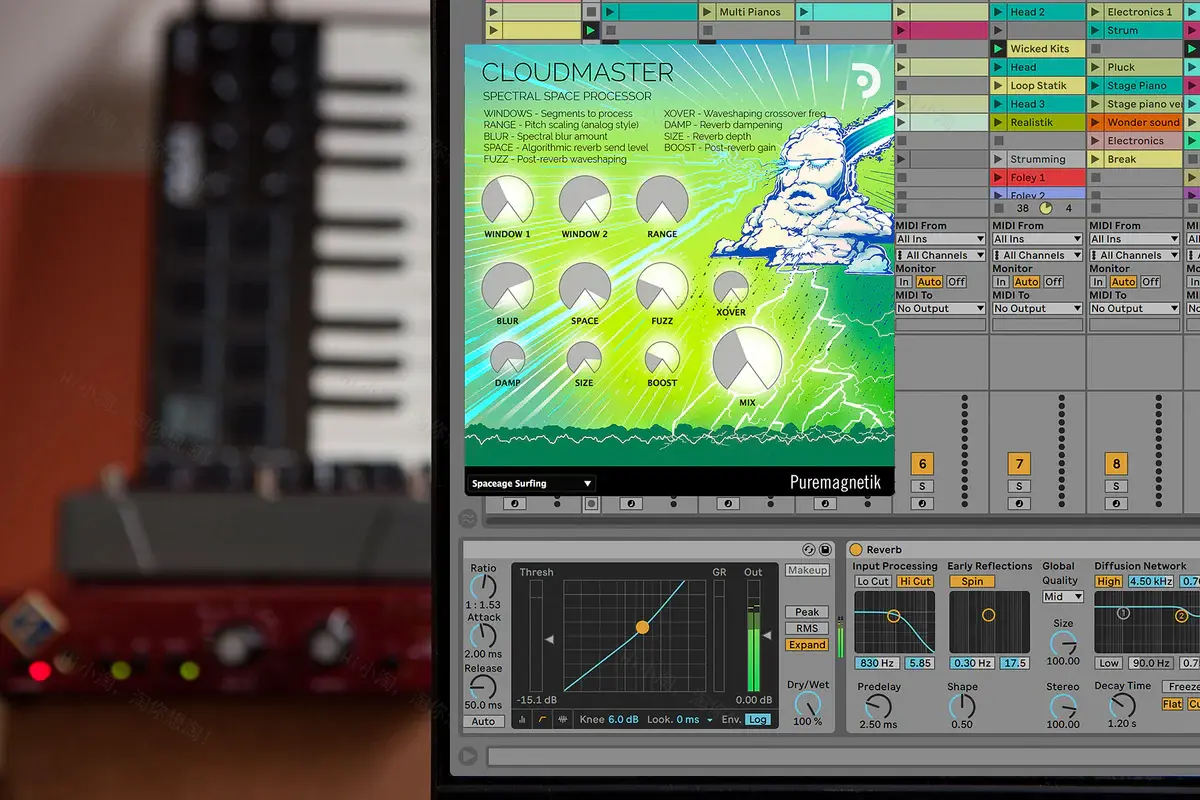Click the session play arrow at bottom left
Viewport: 1200px width, 800px height.
click(x=466, y=755)
